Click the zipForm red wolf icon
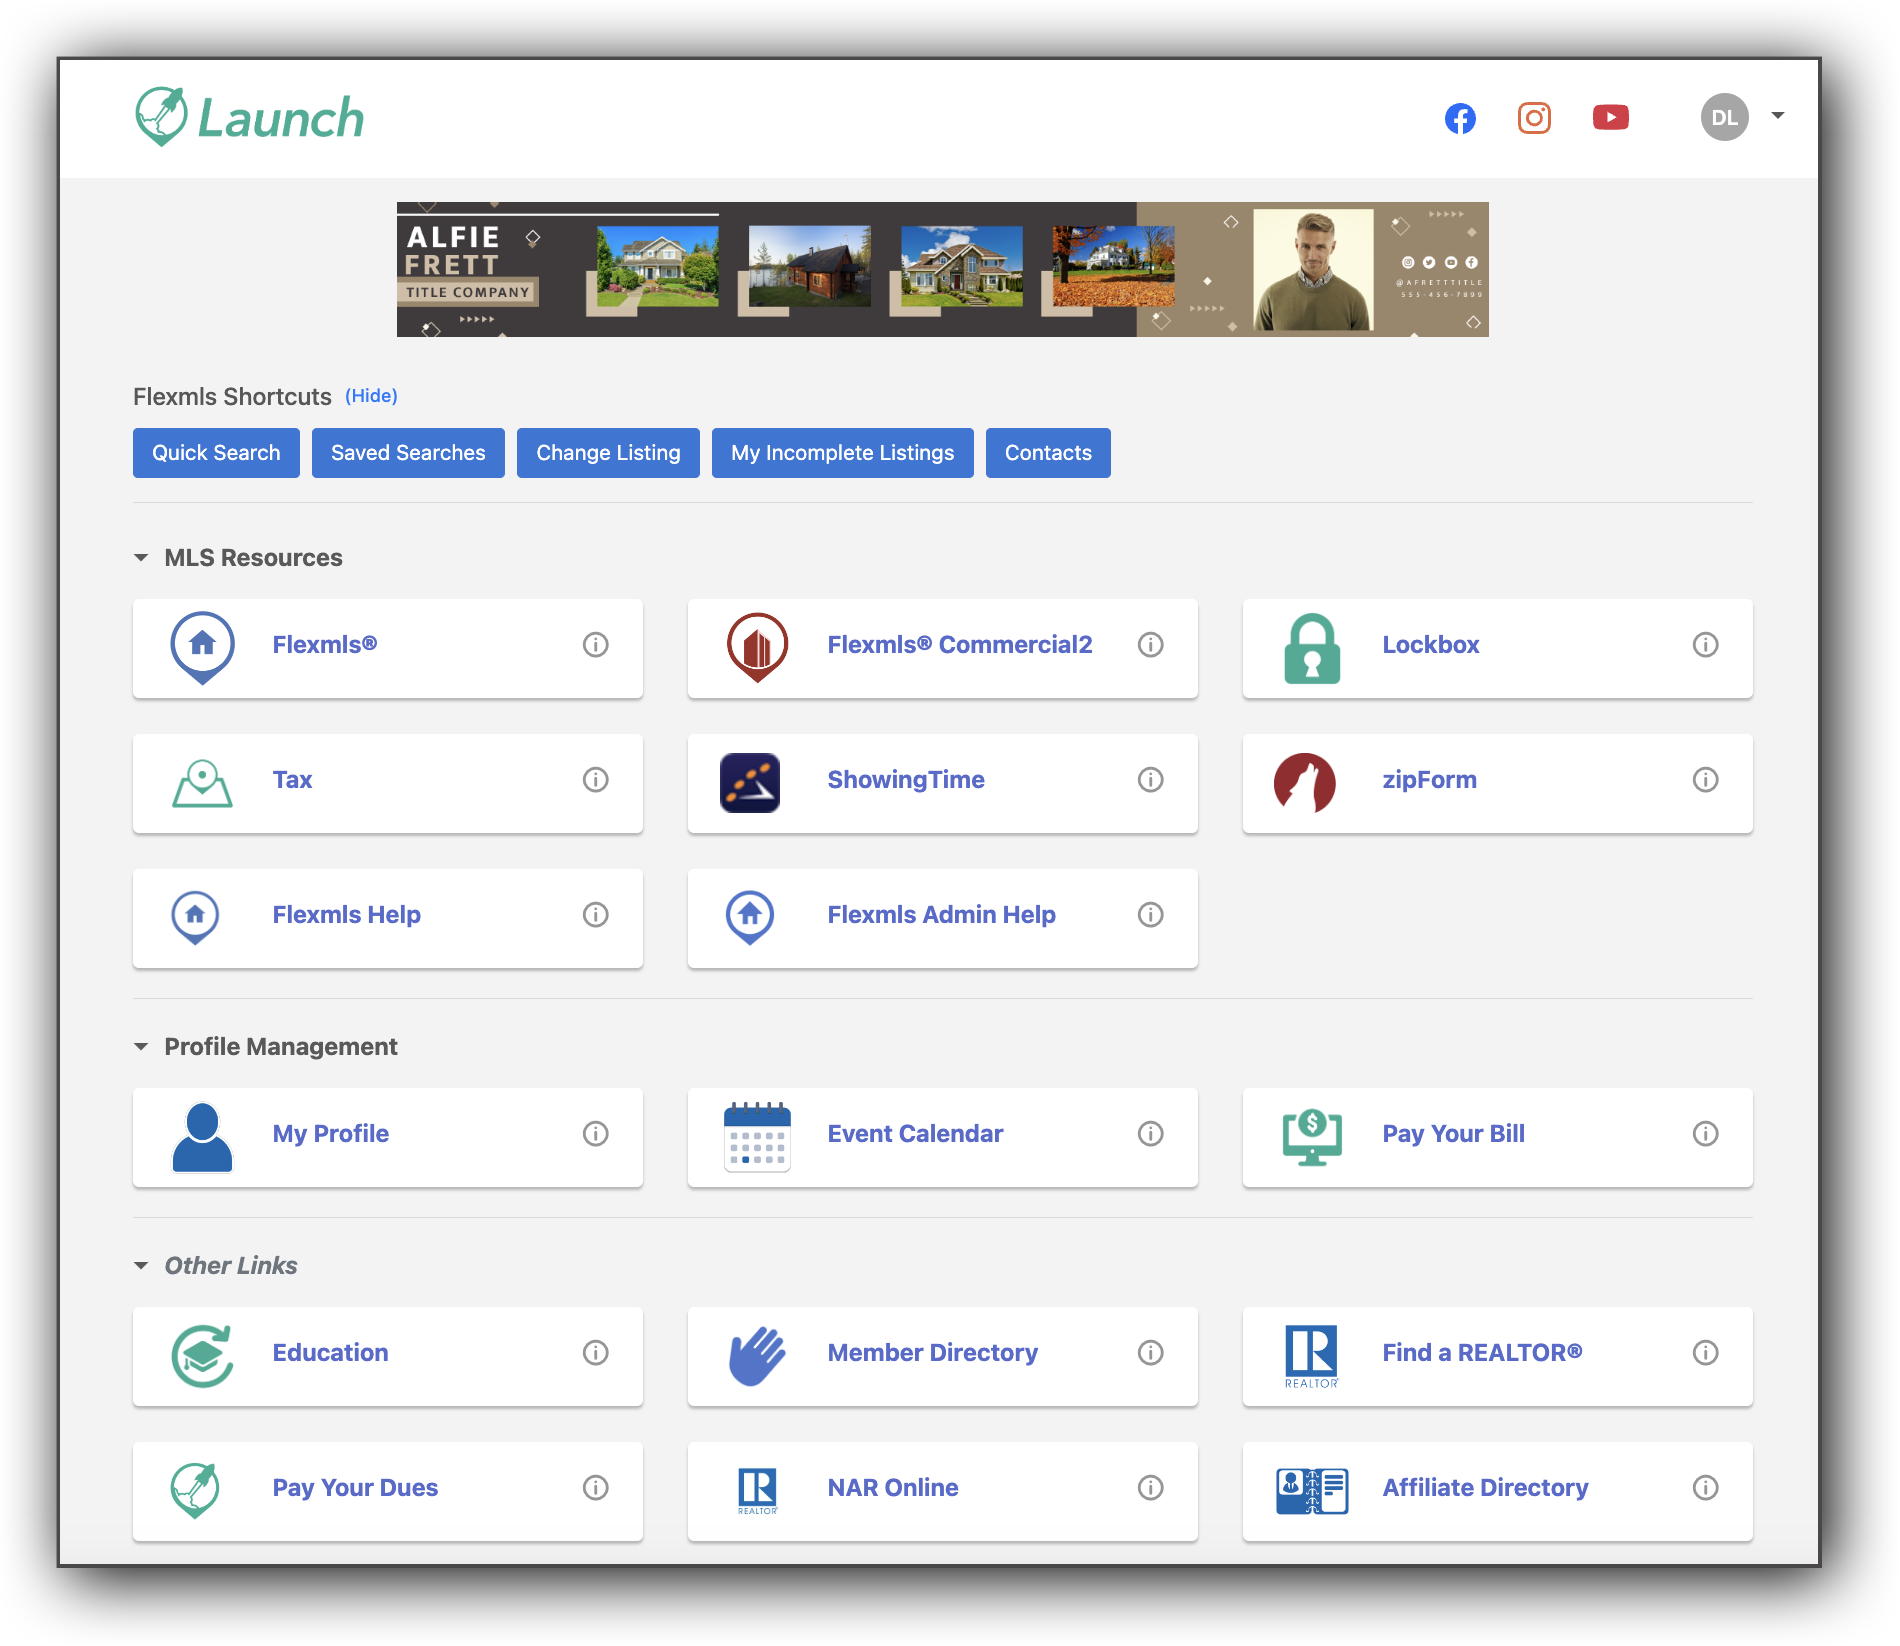 [1305, 782]
